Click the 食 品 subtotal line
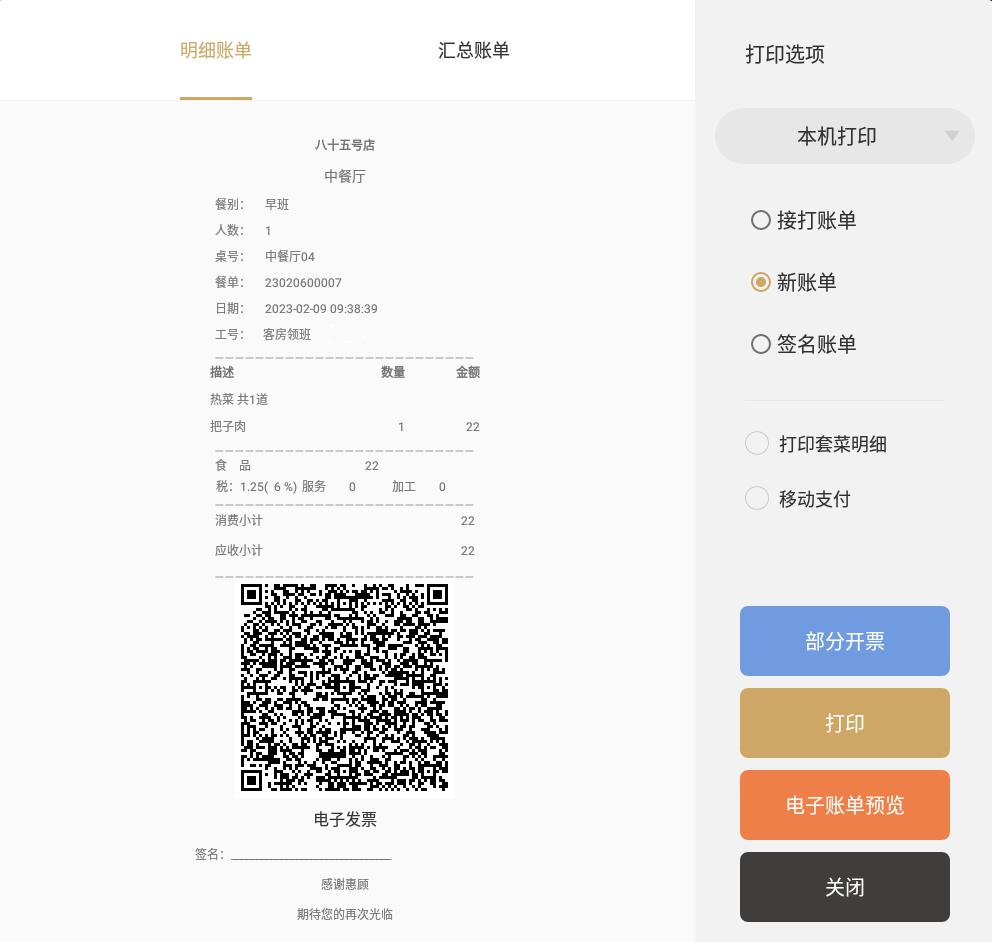The height and width of the screenshot is (942, 992). tap(297, 466)
